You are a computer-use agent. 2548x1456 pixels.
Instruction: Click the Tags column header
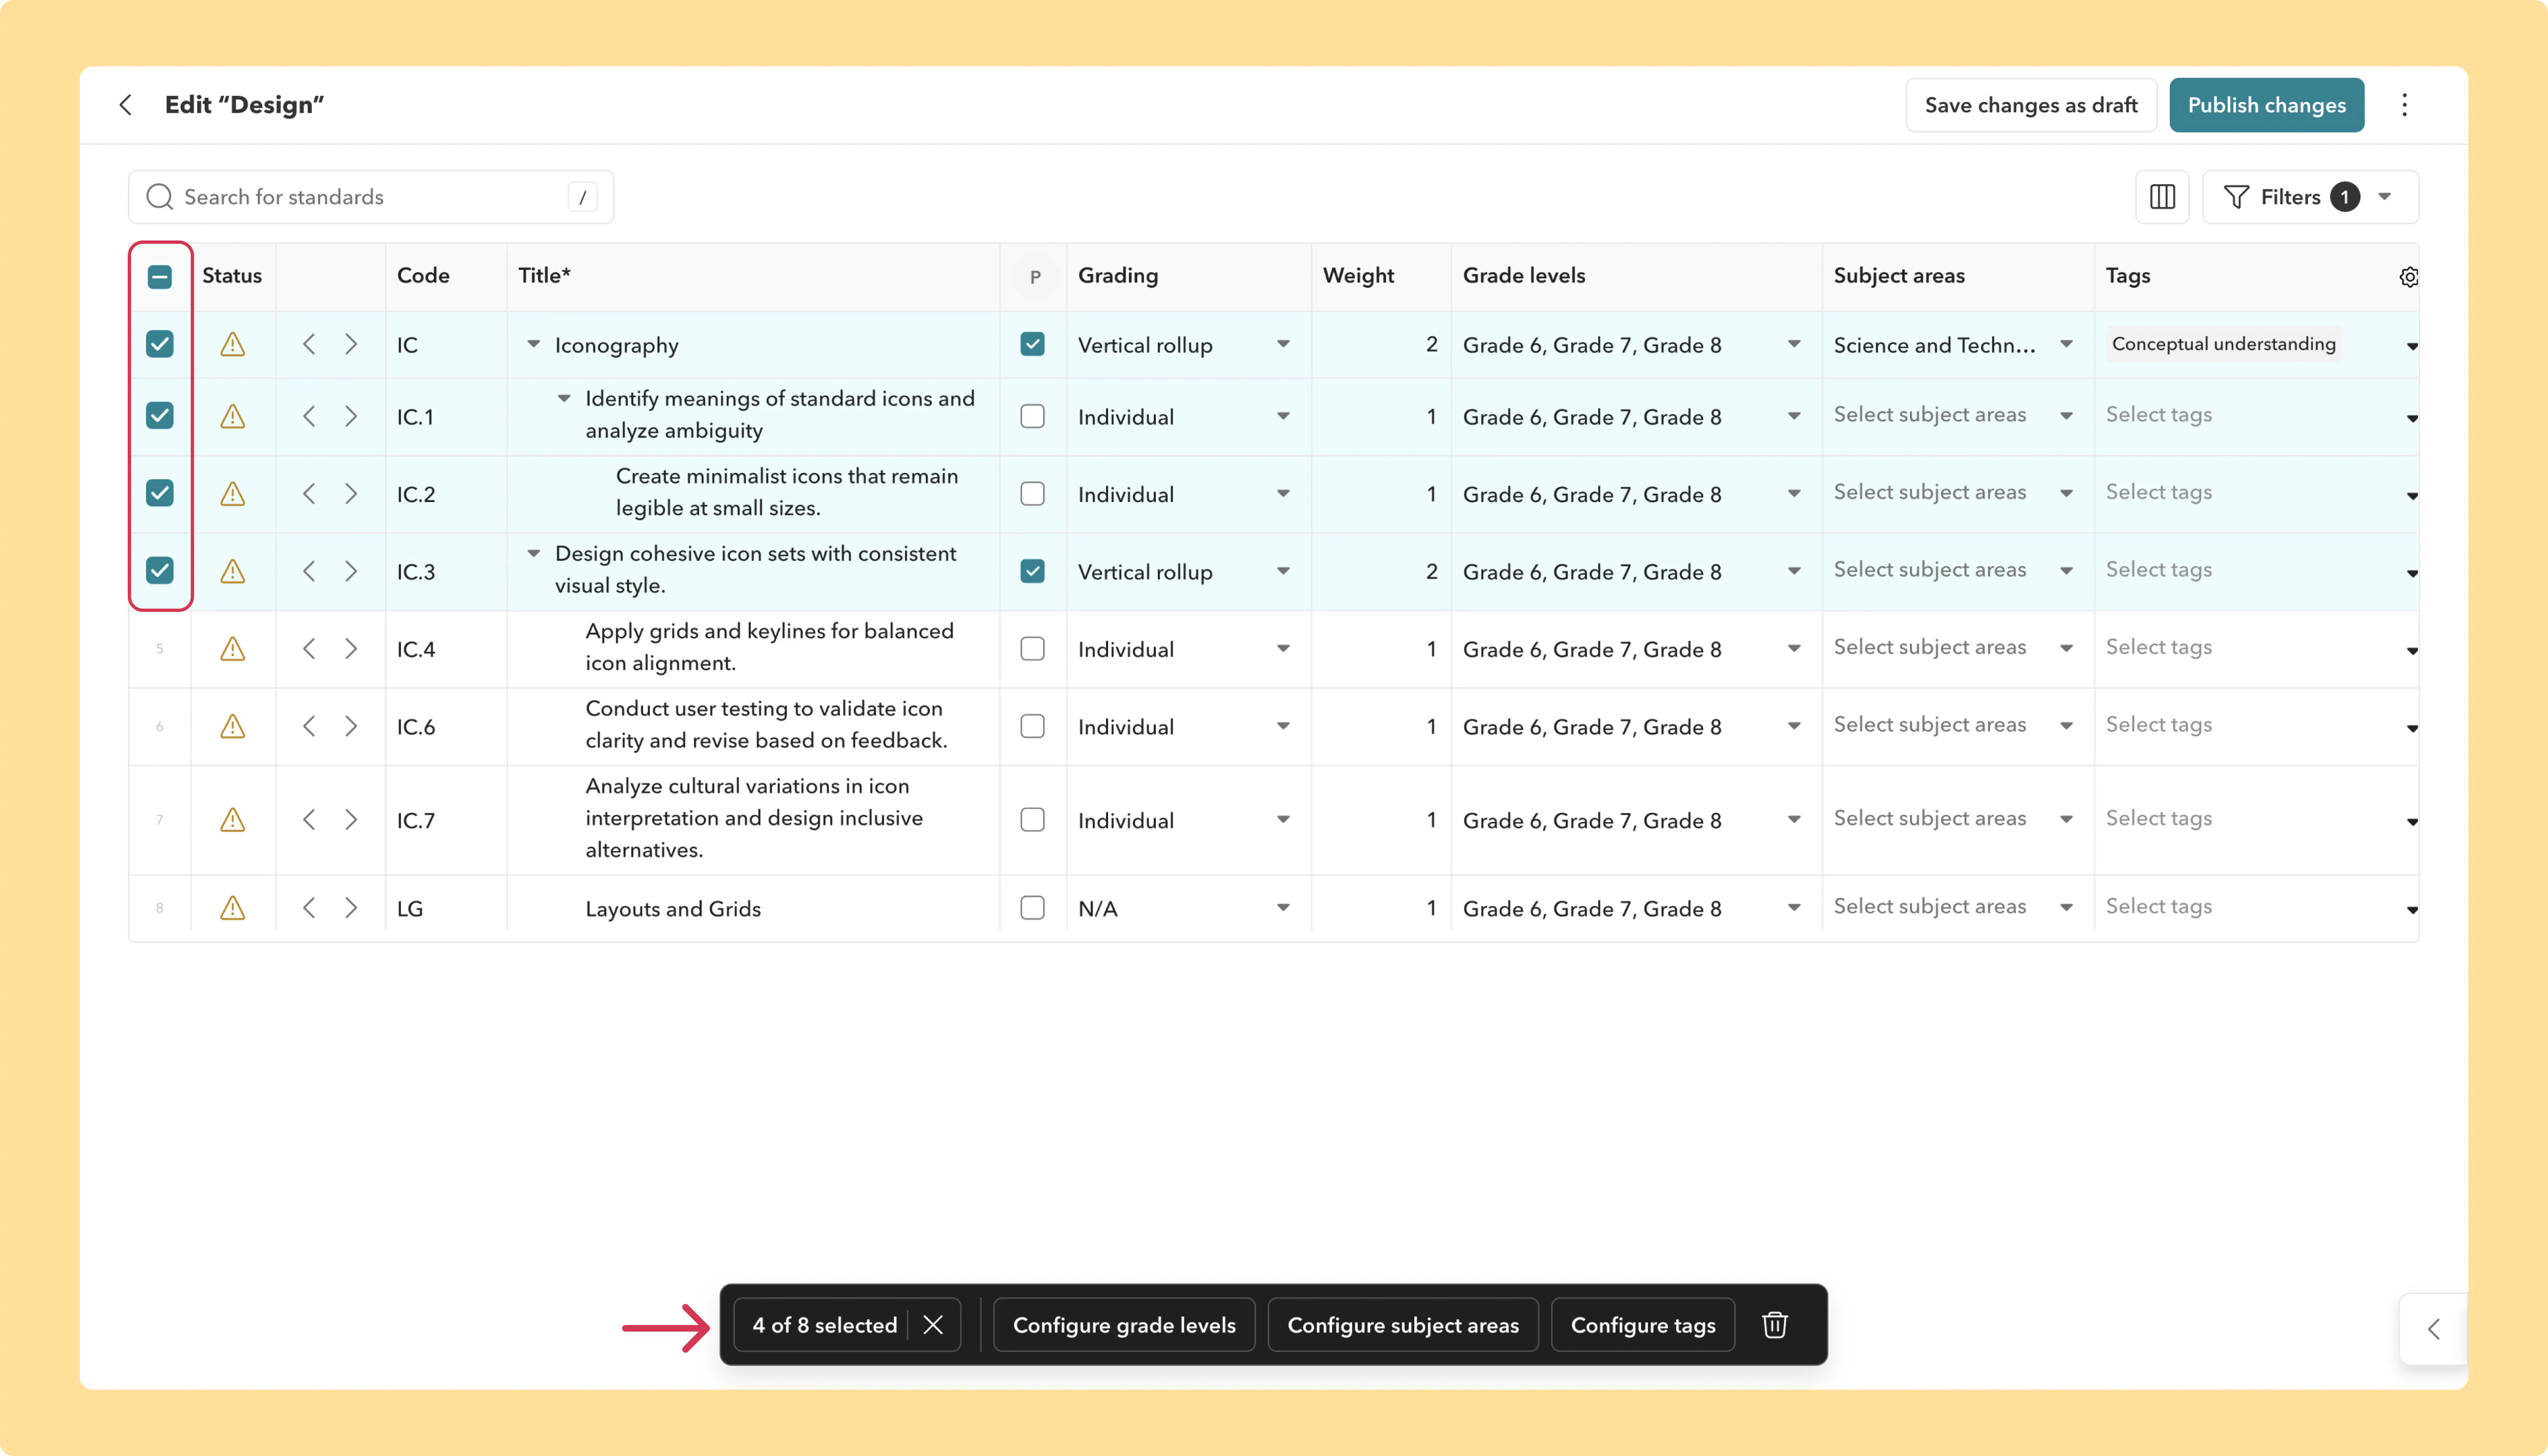(2128, 276)
